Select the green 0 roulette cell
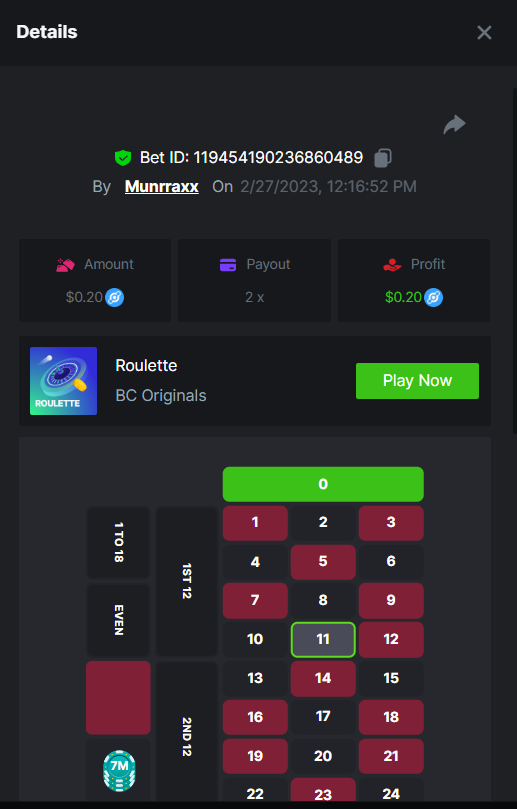 [323, 484]
